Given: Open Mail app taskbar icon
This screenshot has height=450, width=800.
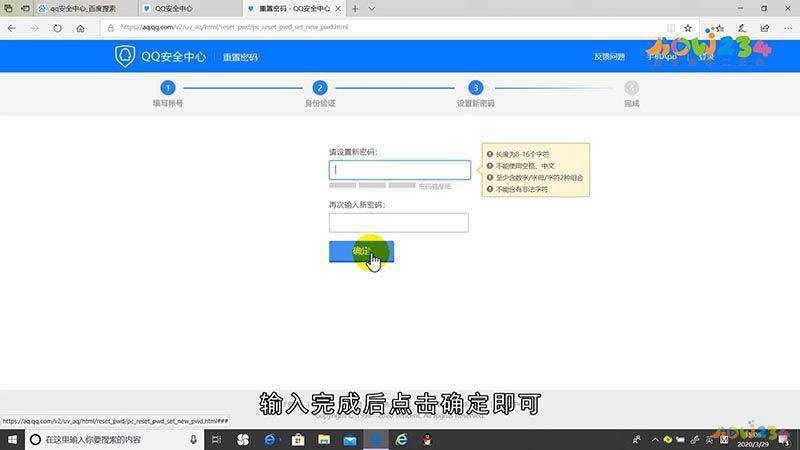Looking at the screenshot, I should 350,439.
